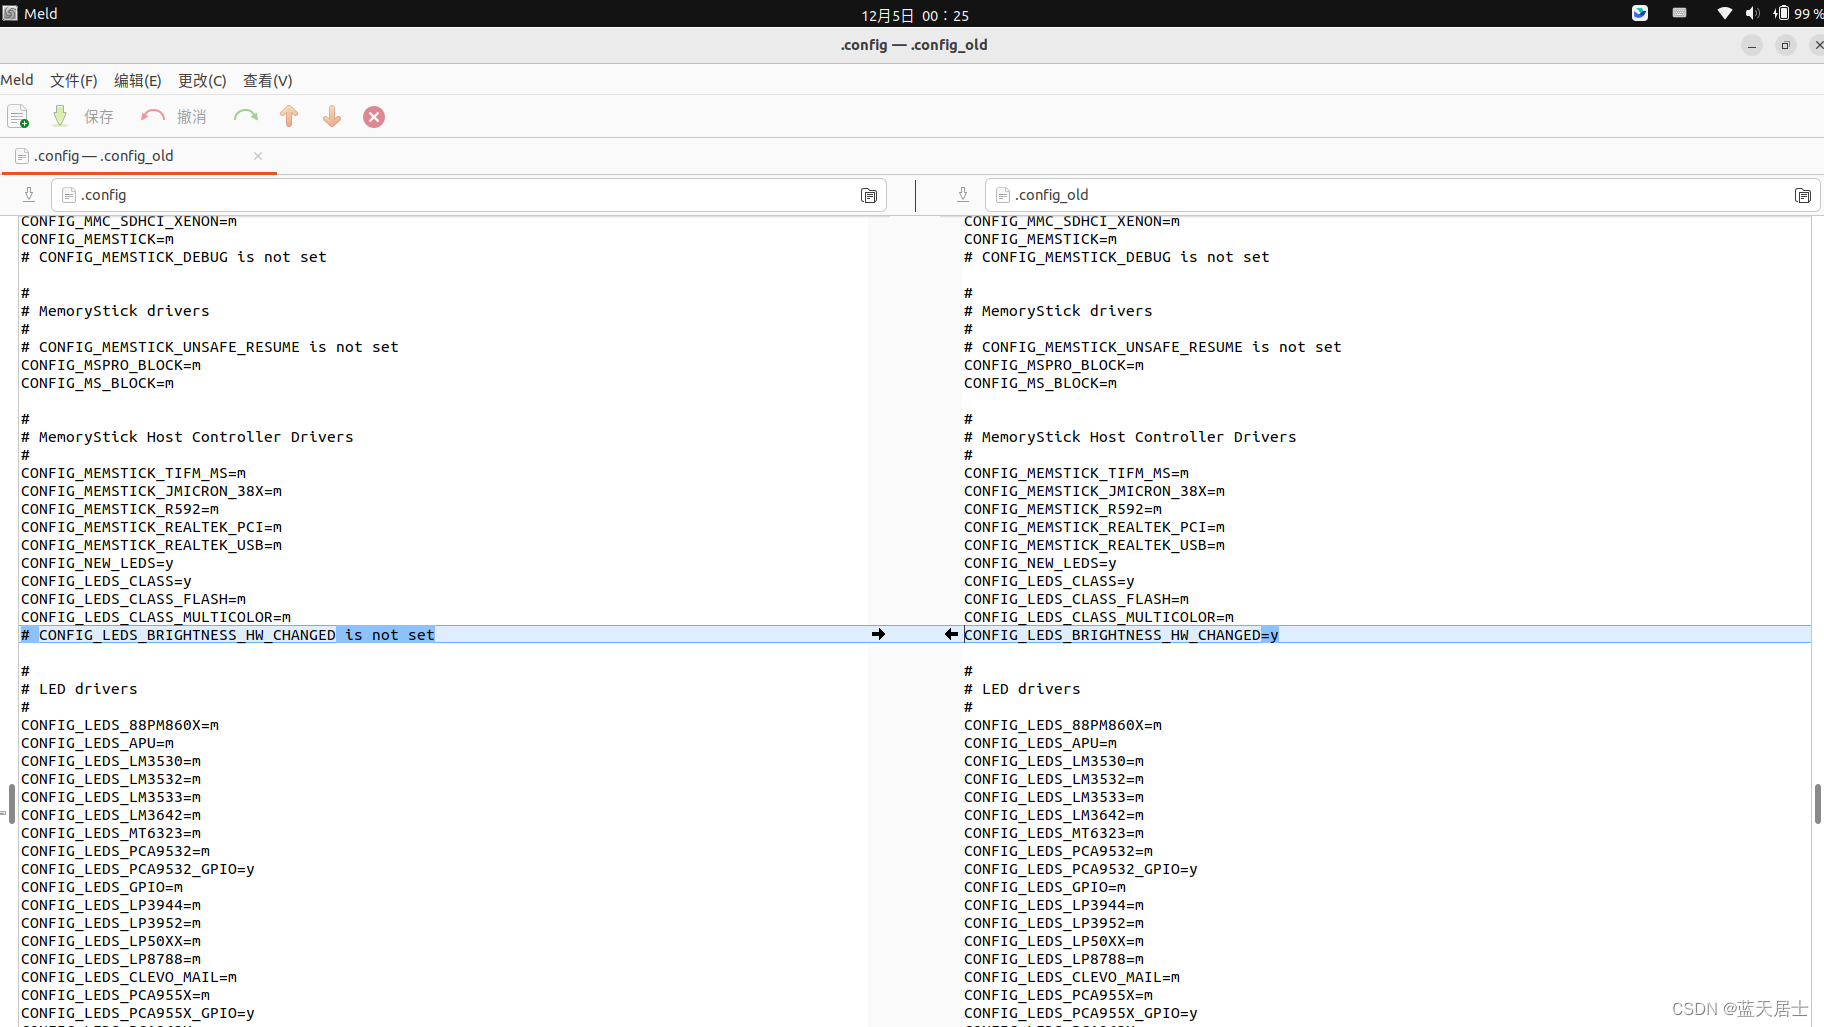1824x1027 pixels.
Task: Open the 编辑(E) menu
Action: point(138,80)
